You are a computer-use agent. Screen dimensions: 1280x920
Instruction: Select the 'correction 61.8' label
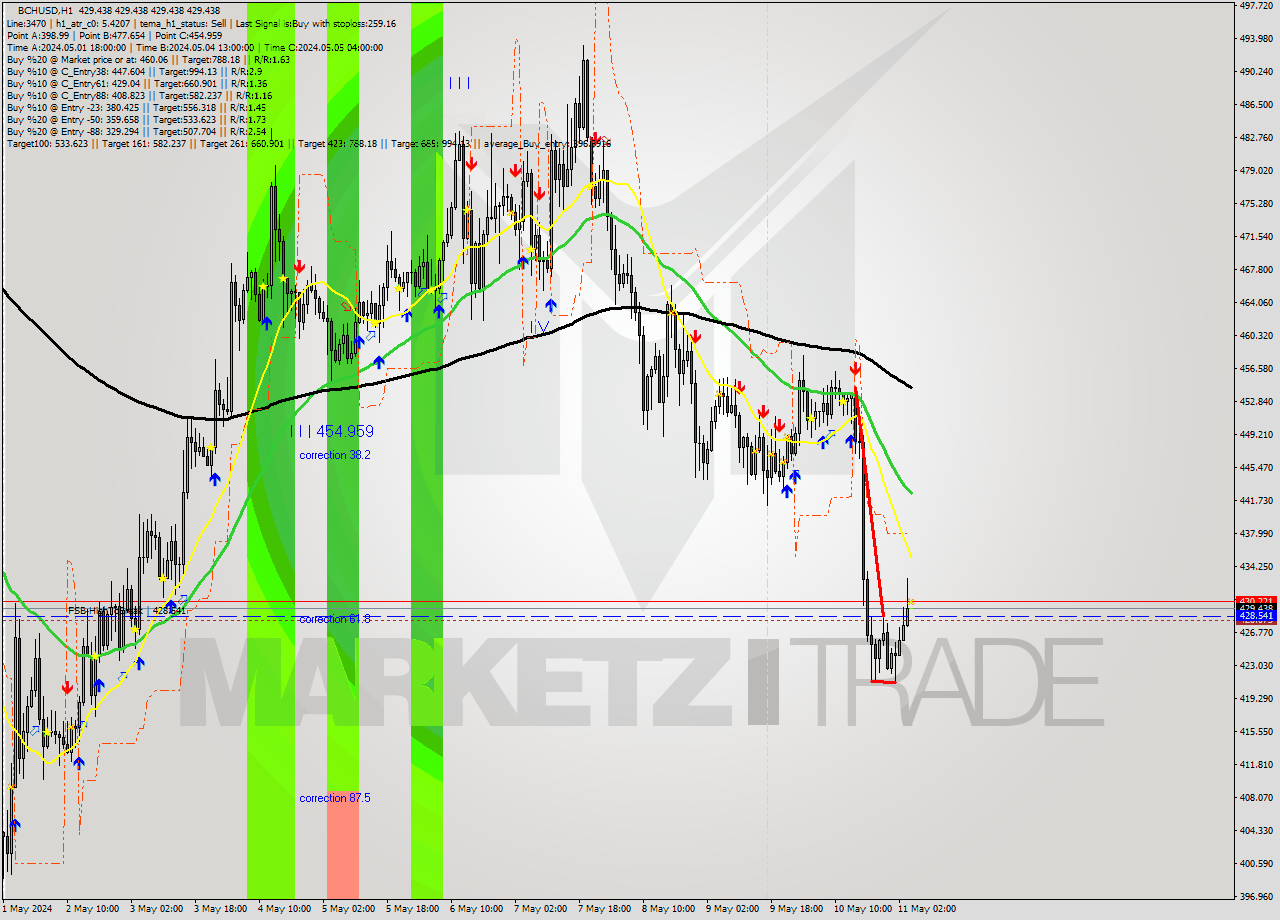pyautogui.click(x=335, y=619)
